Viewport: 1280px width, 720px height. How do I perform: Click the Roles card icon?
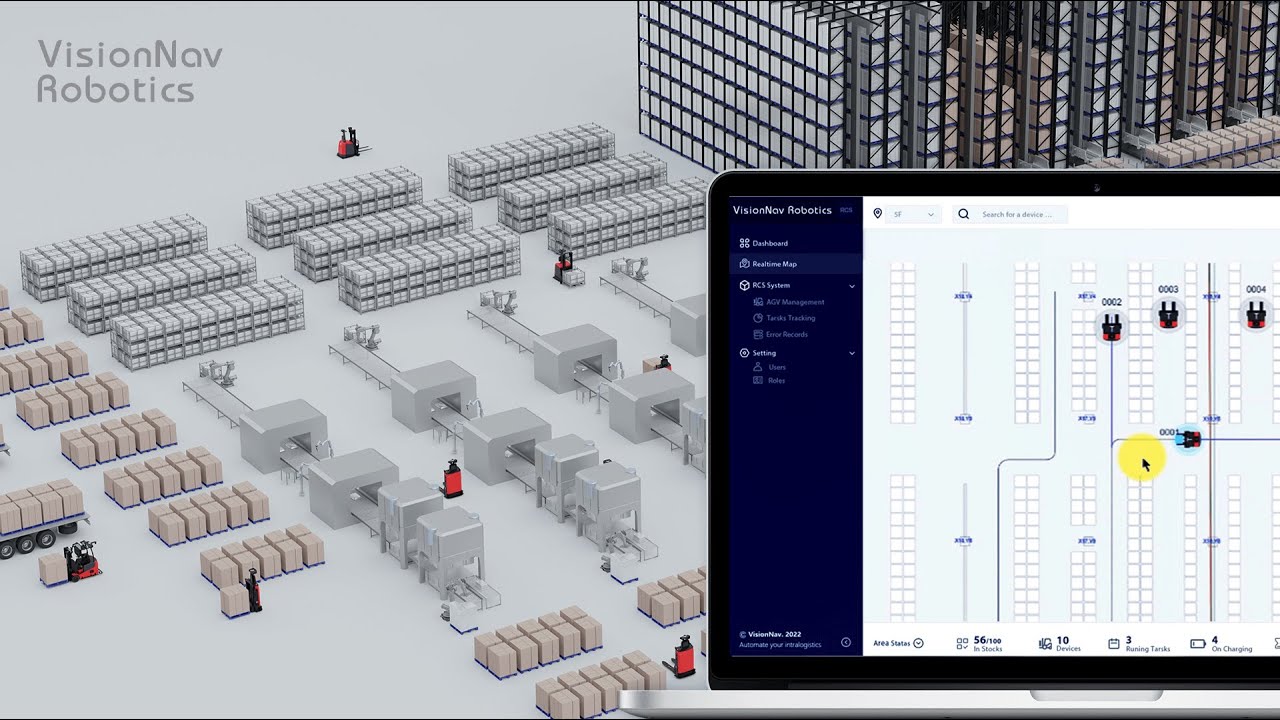757,380
